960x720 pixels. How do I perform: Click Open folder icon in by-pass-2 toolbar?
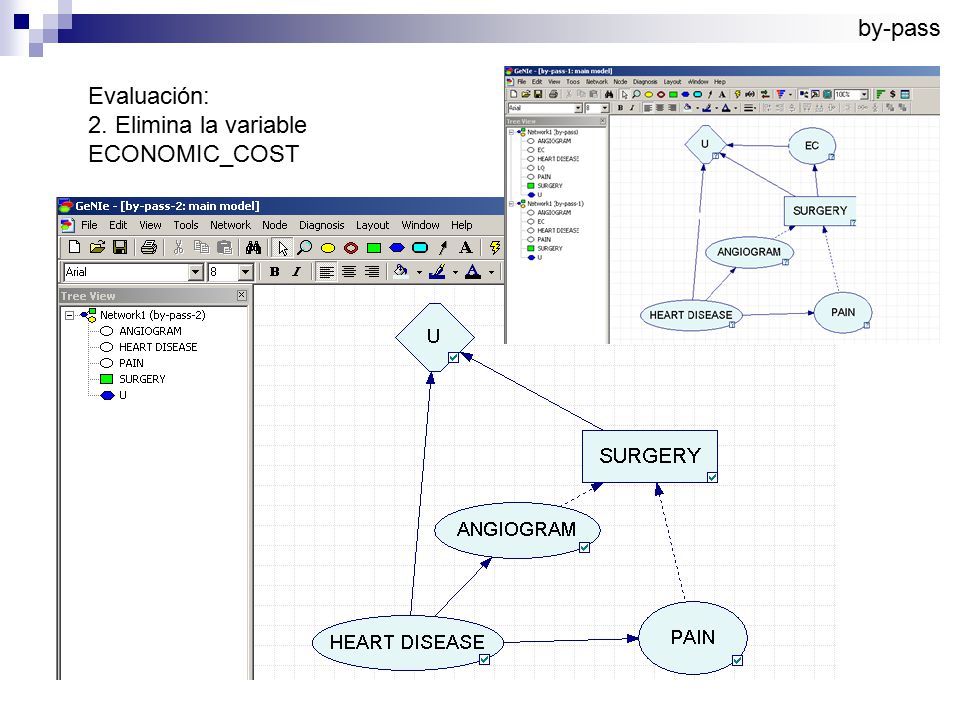(97, 247)
